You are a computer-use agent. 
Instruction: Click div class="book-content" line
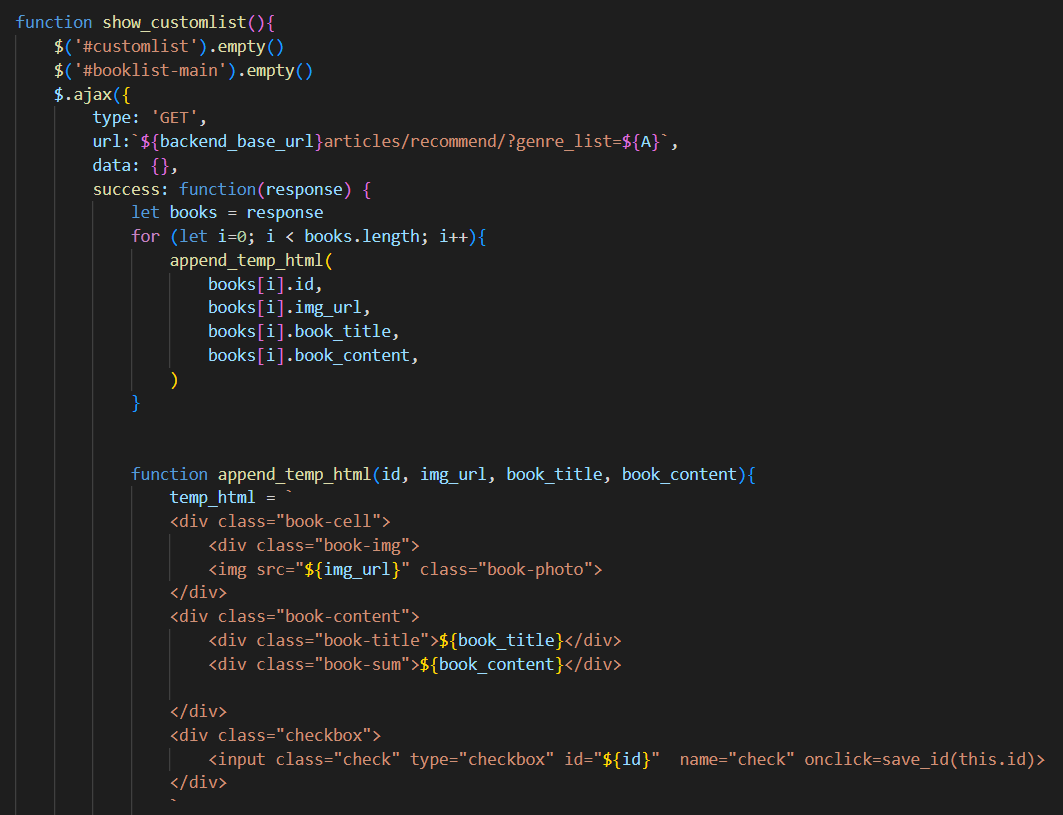tap(294, 616)
